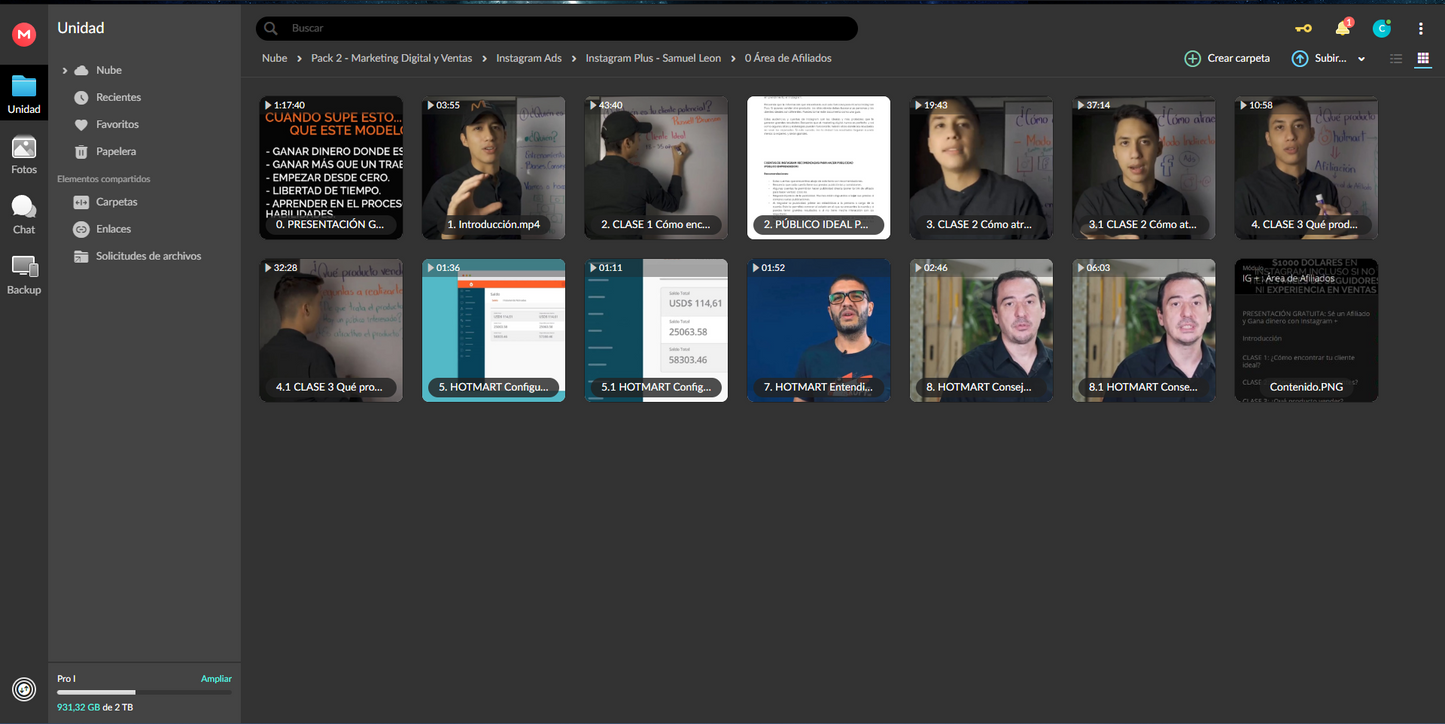Click Crear carpeta button
The height and width of the screenshot is (724, 1445).
(x=1227, y=58)
